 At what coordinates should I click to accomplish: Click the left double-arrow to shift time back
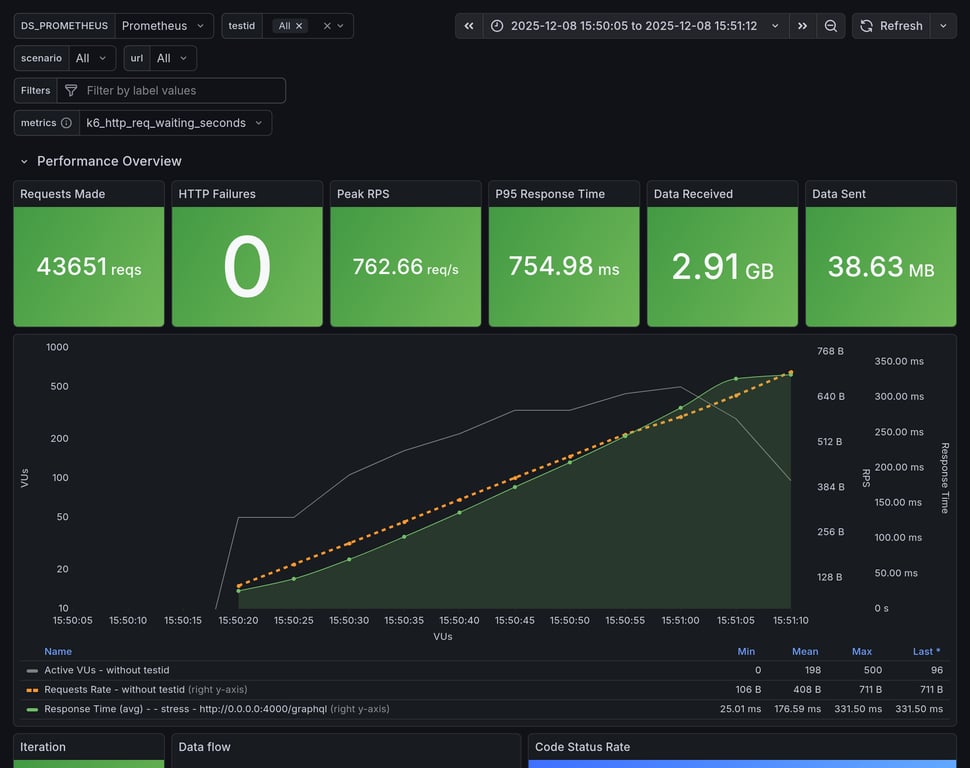click(x=468, y=25)
